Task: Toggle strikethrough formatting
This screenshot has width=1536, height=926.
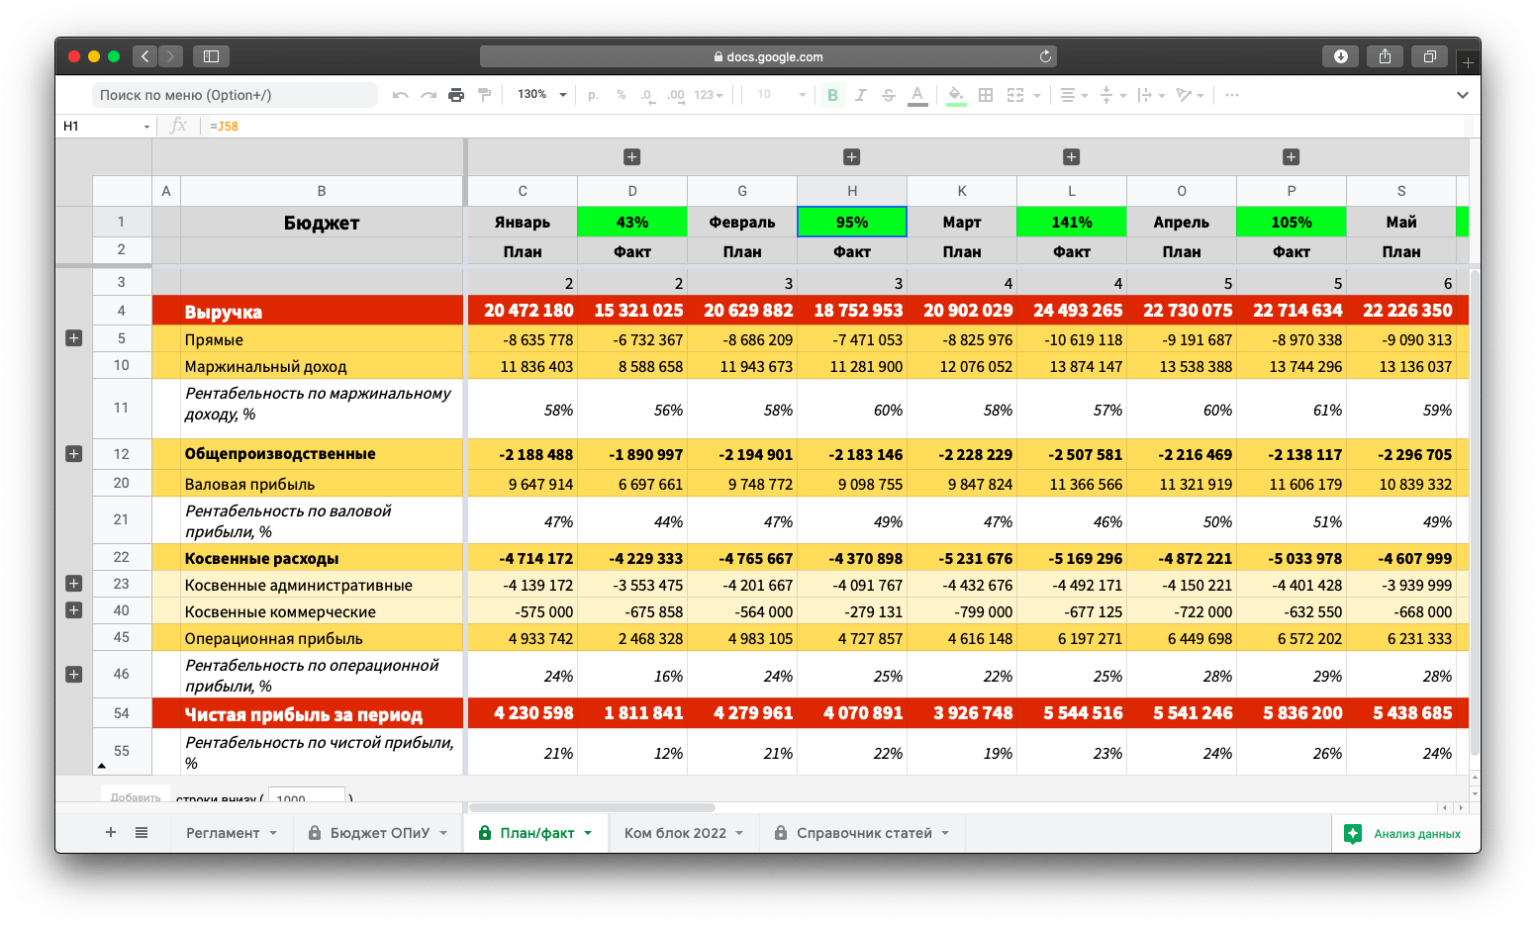Action: click(888, 95)
